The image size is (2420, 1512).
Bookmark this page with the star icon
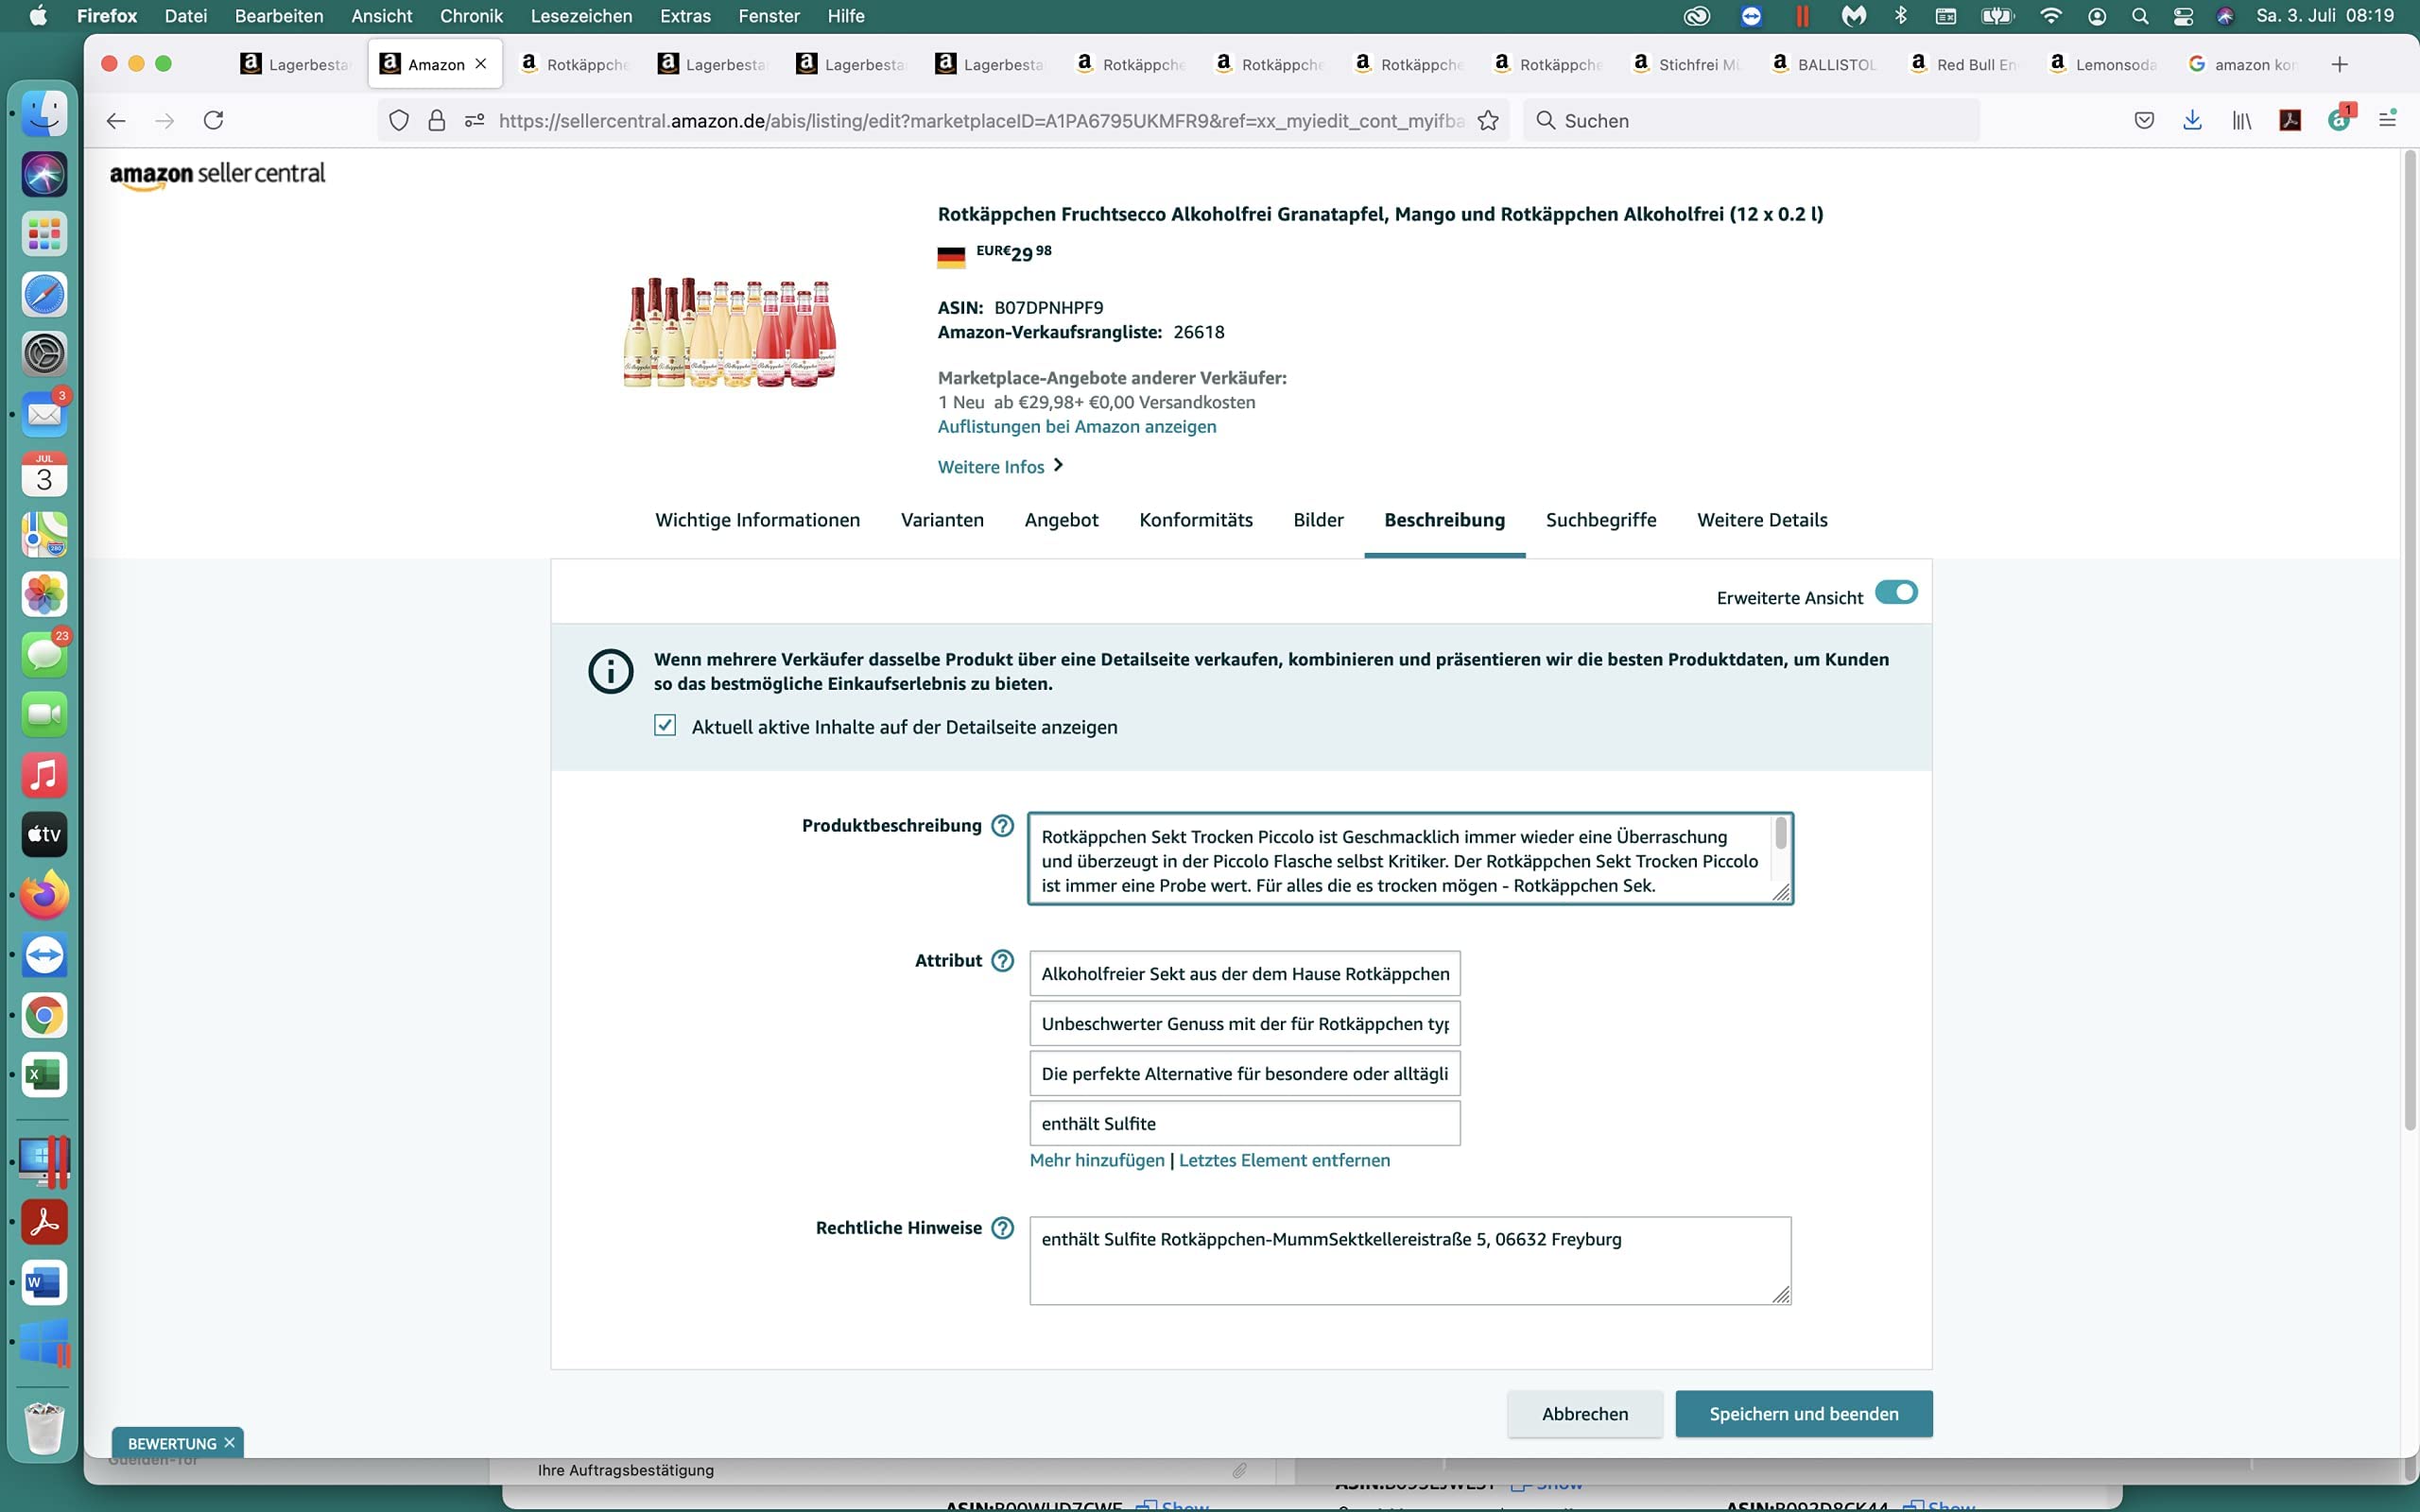1488,121
